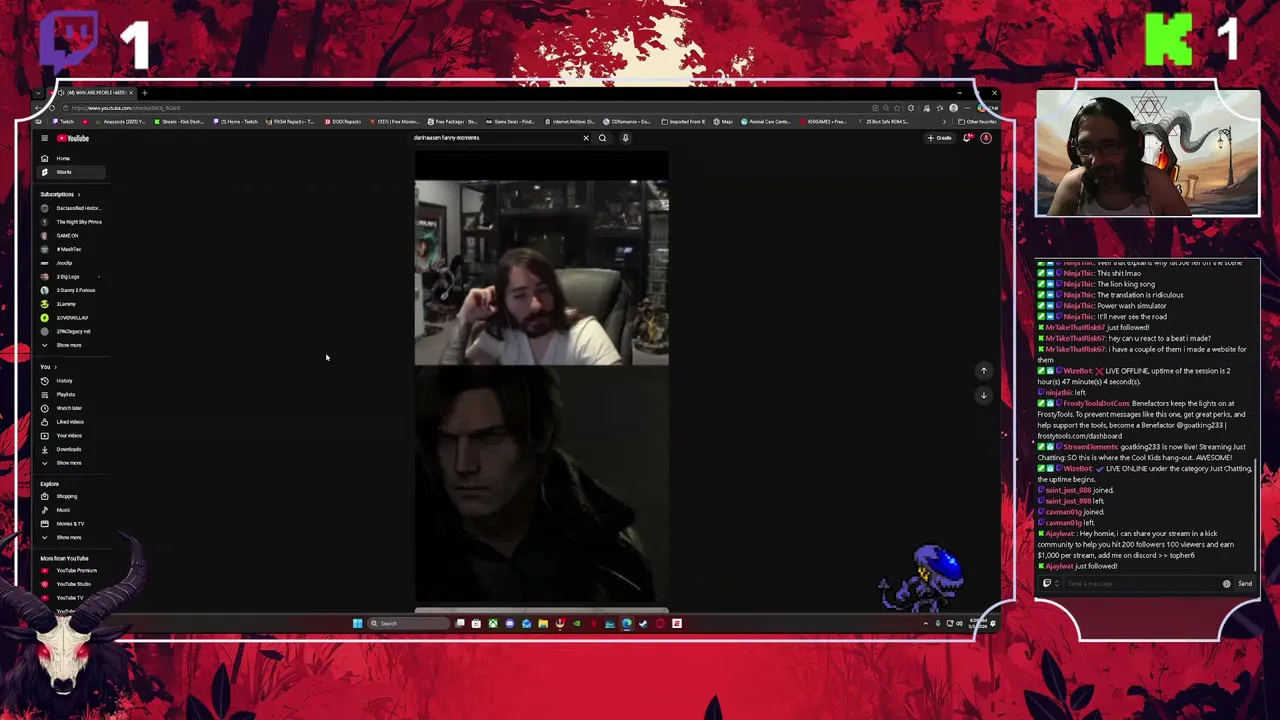Open Twitch bookmark in bookmarks bar

pos(65,122)
